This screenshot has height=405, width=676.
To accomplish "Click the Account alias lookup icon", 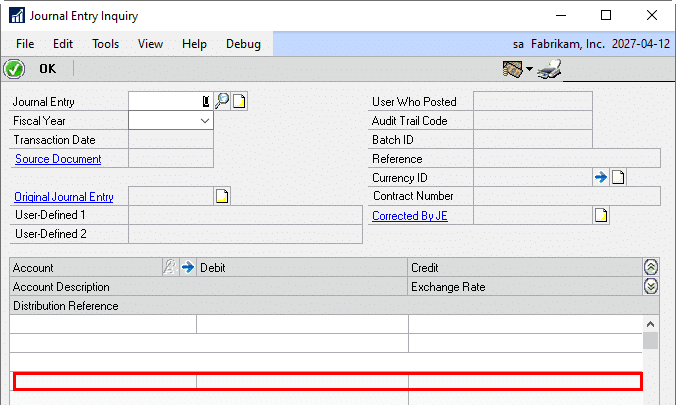I will pyautogui.click(x=170, y=267).
